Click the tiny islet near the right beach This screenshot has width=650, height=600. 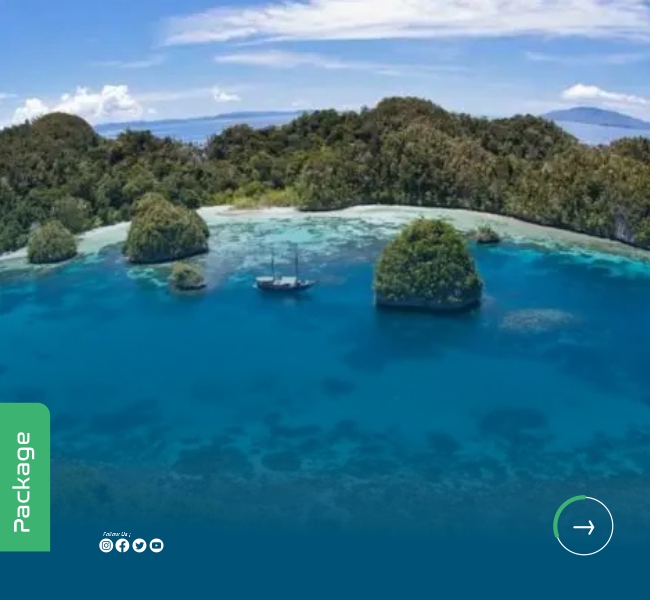click(487, 235)
